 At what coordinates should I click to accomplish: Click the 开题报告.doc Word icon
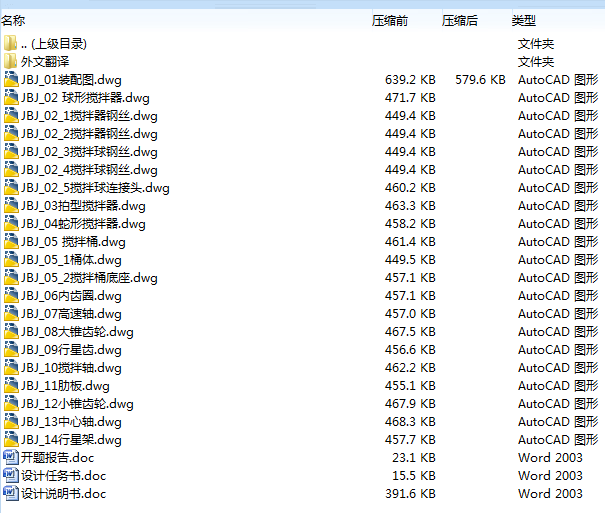[11, 457]
